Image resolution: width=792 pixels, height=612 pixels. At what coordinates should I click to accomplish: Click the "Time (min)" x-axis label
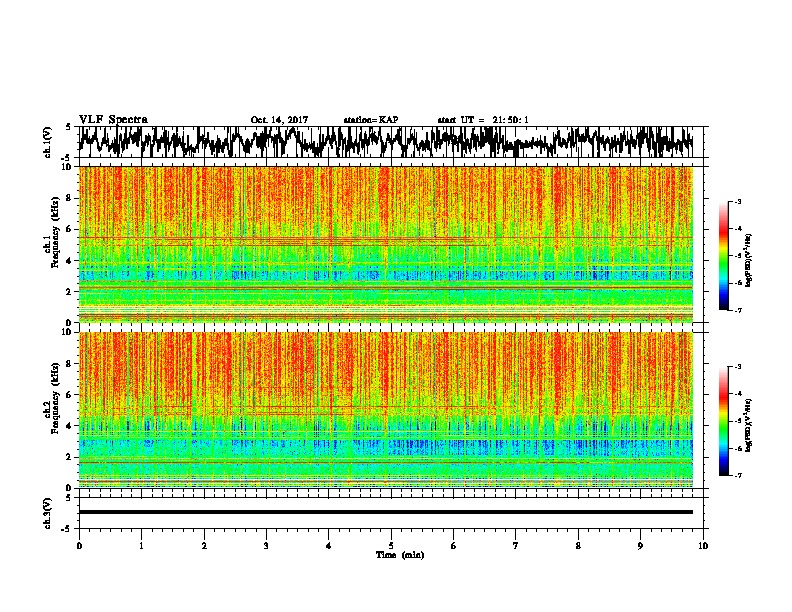tap(400, 555)
